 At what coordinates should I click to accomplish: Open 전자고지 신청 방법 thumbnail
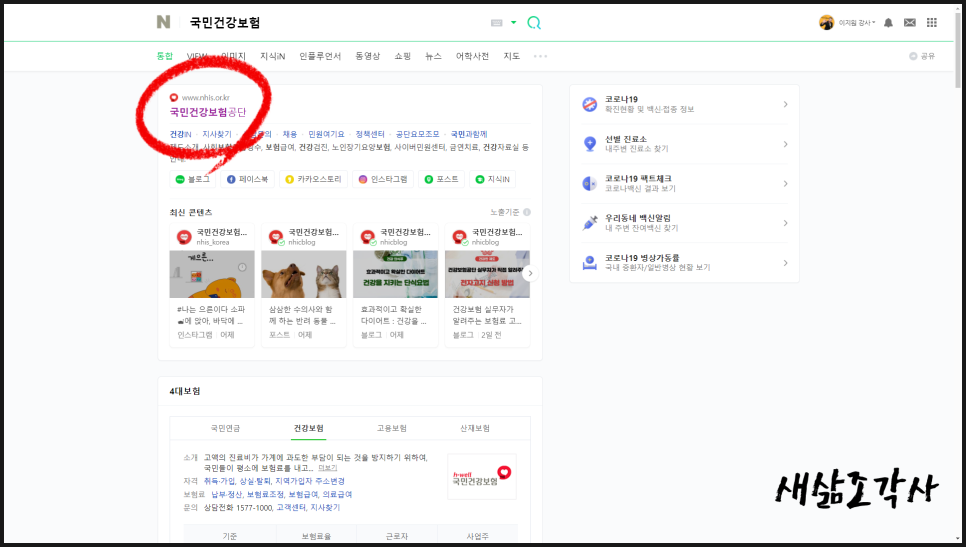pos(487,274)
